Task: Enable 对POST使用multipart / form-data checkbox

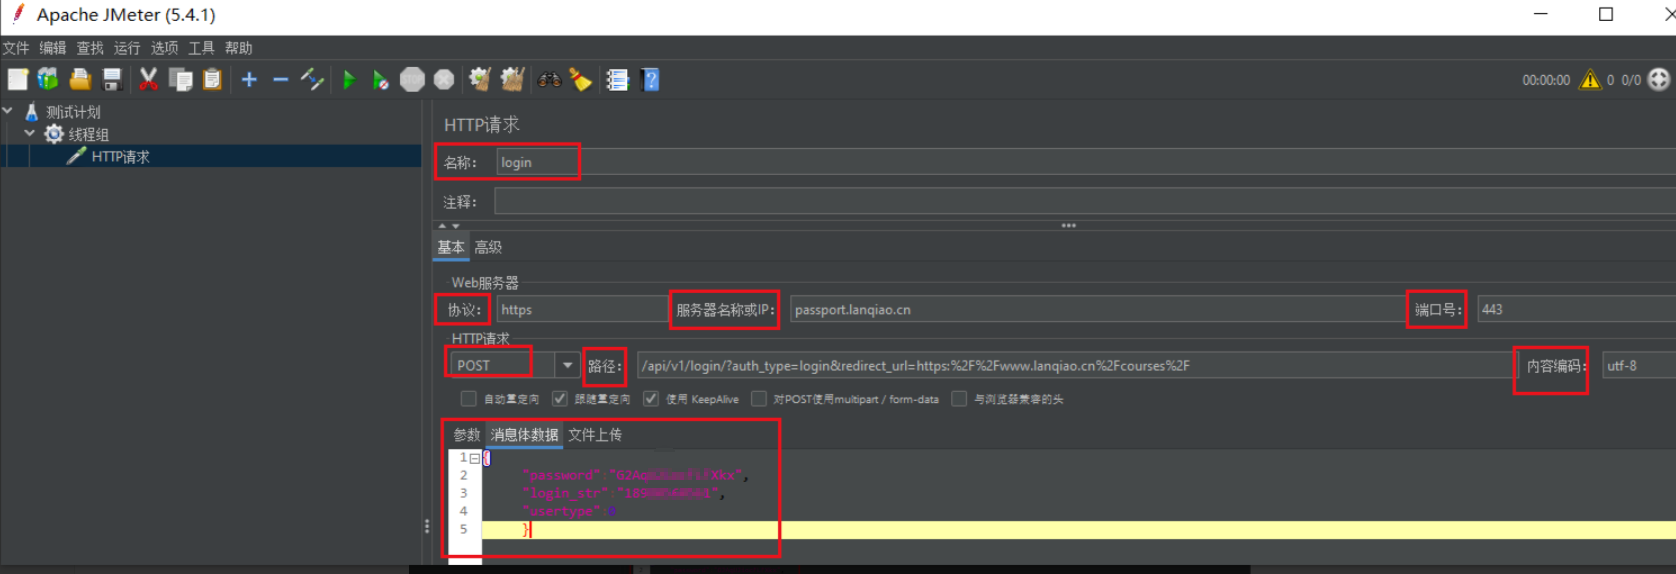Action: click(759, 399)
